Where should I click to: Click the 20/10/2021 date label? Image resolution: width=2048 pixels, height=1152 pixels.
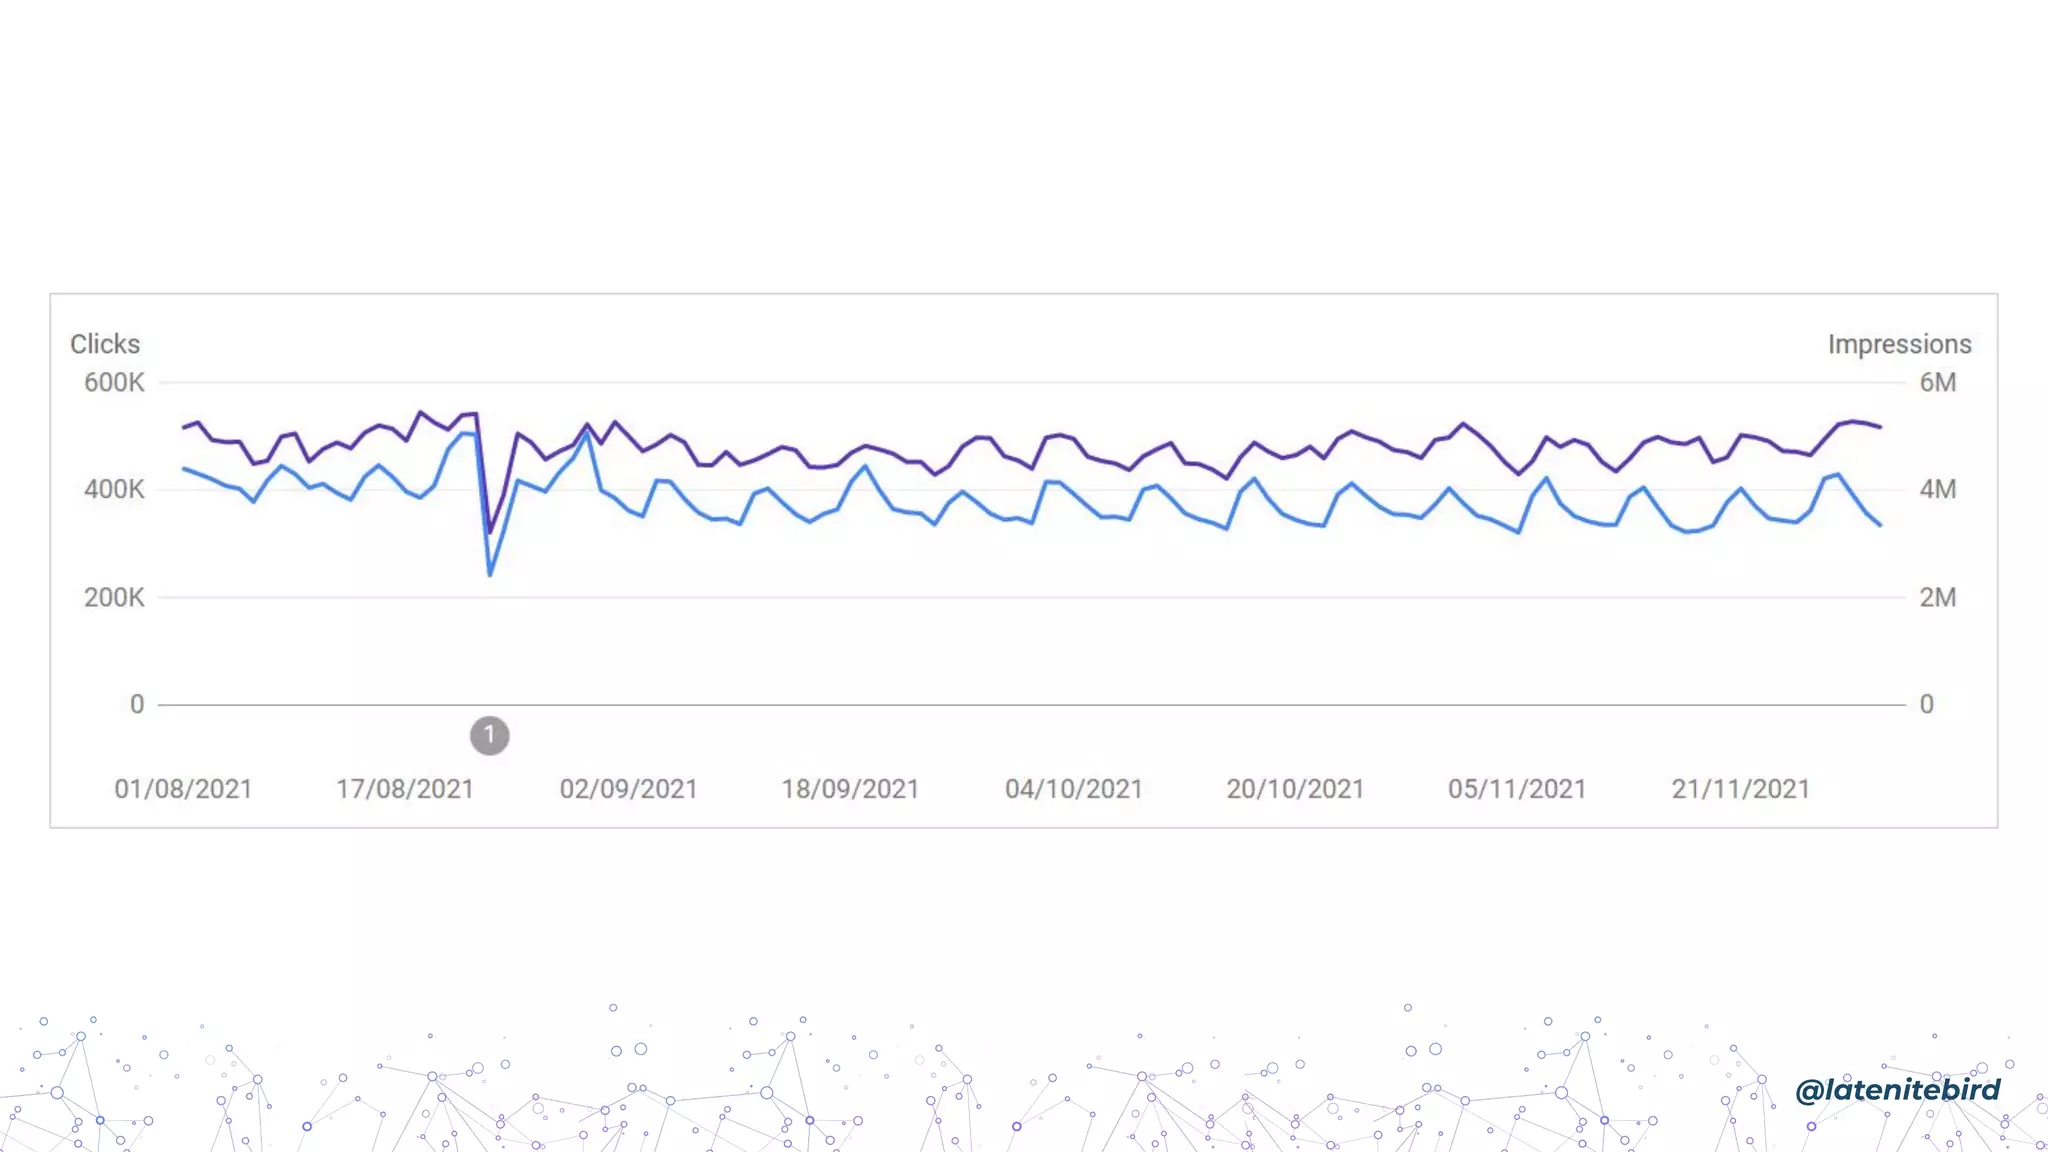tap(1295, 790)
